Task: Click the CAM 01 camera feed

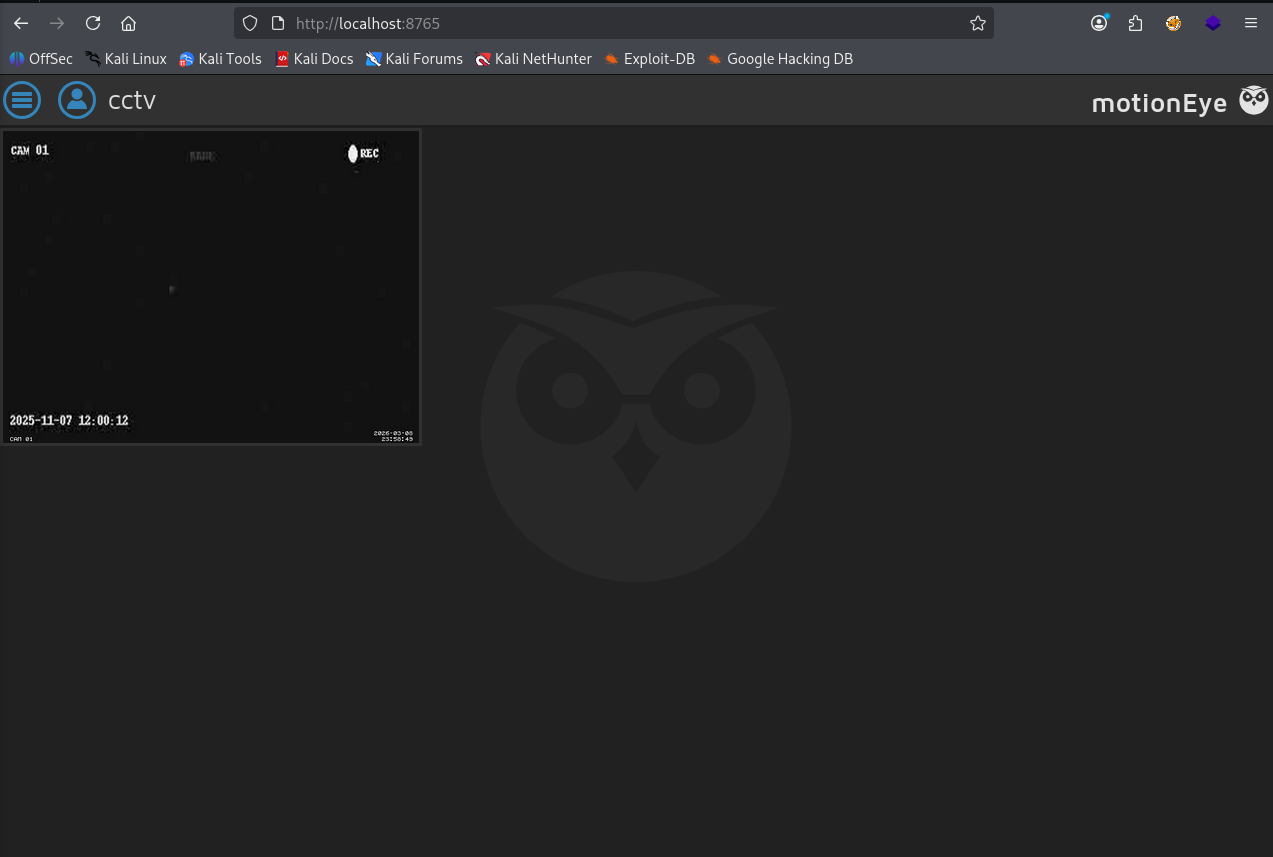Action: (211, 287)
